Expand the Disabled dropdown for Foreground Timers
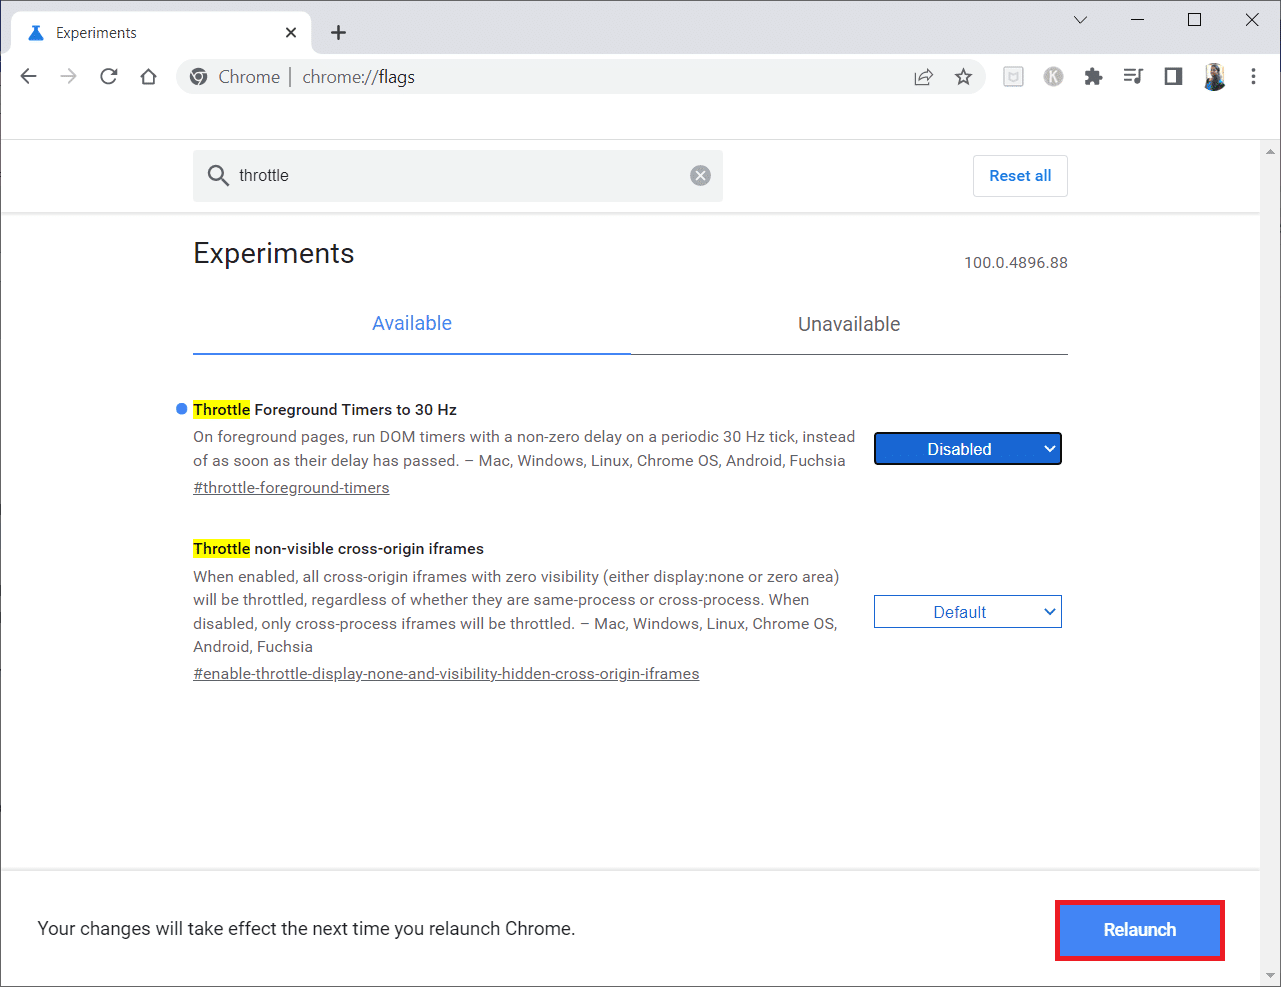The width and height of the screenshot is (1281, 987). tap(967, 449)
